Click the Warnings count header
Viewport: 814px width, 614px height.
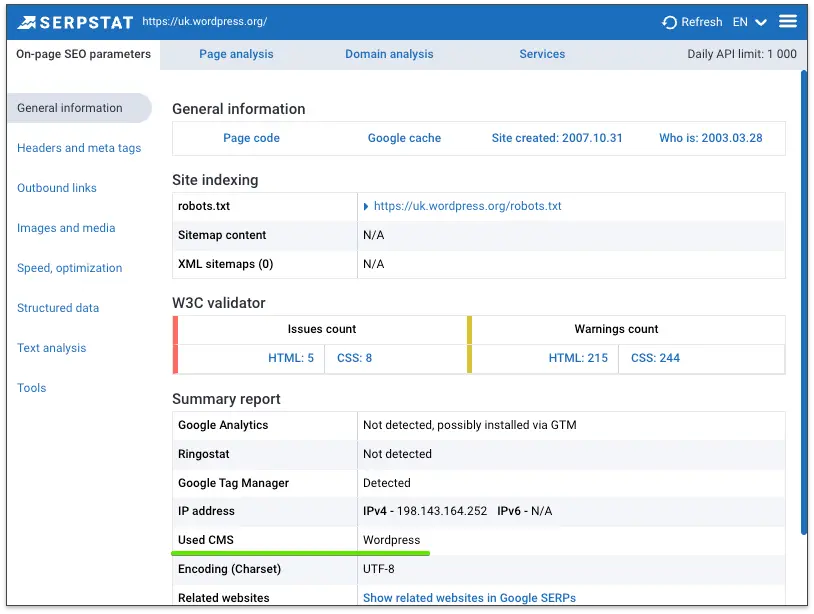point(616,329)
